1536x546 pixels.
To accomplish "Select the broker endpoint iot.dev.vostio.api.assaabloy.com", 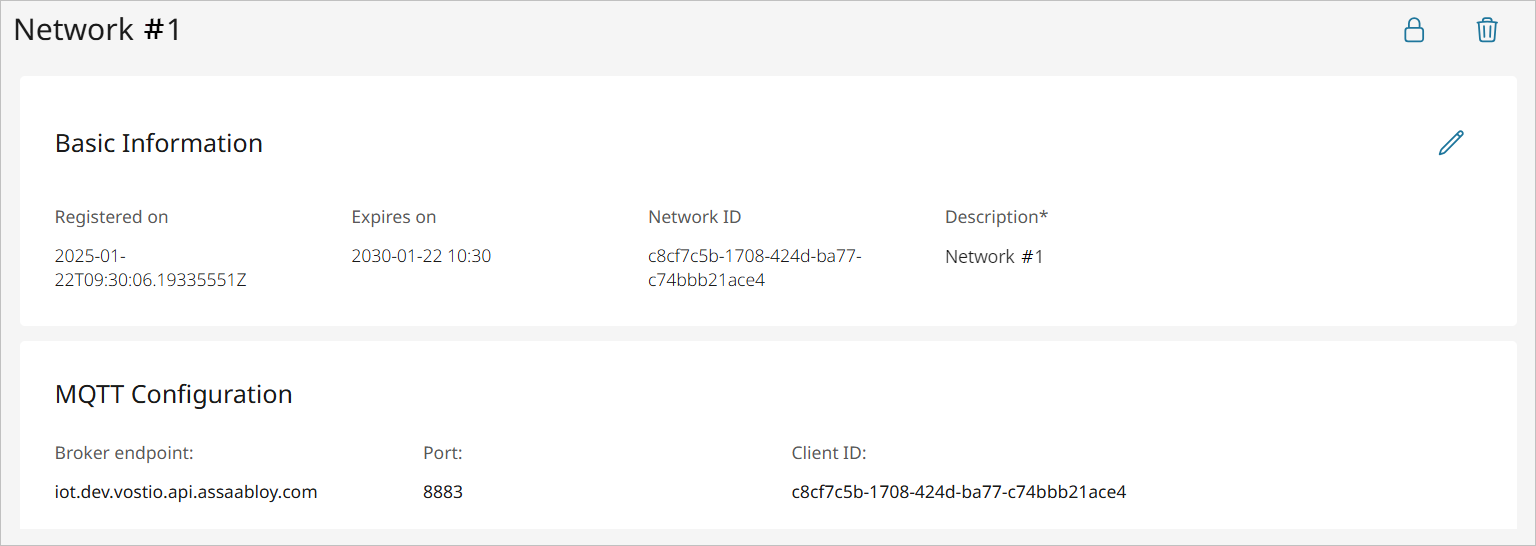I will click(186, 492).
